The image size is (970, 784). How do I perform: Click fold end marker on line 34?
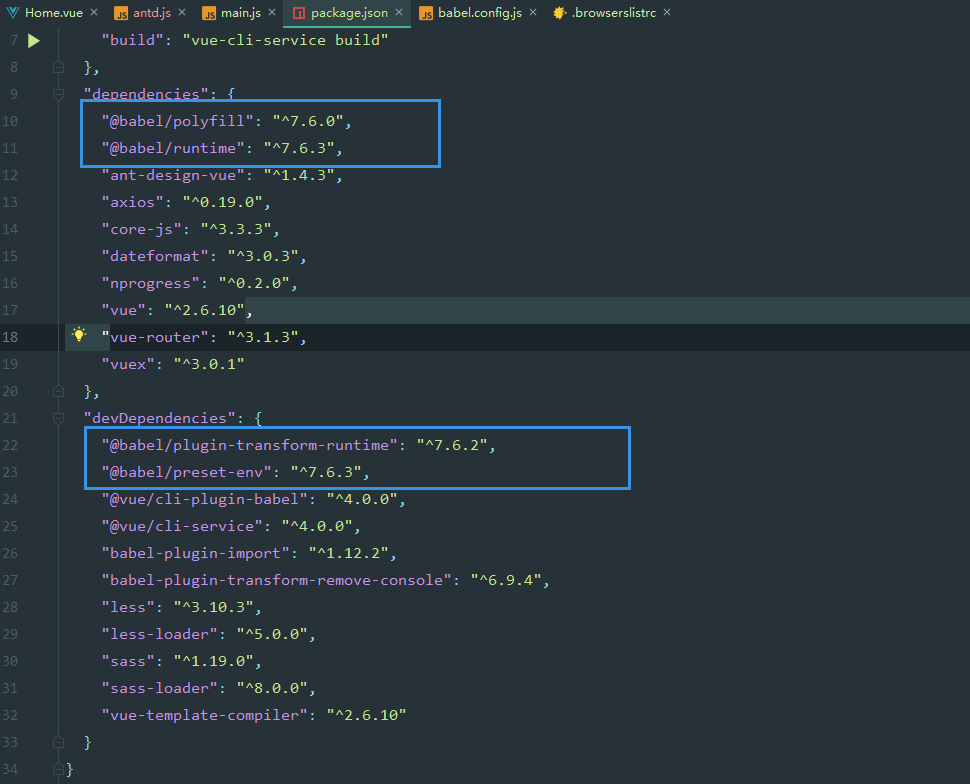click(x=58, y=769)
